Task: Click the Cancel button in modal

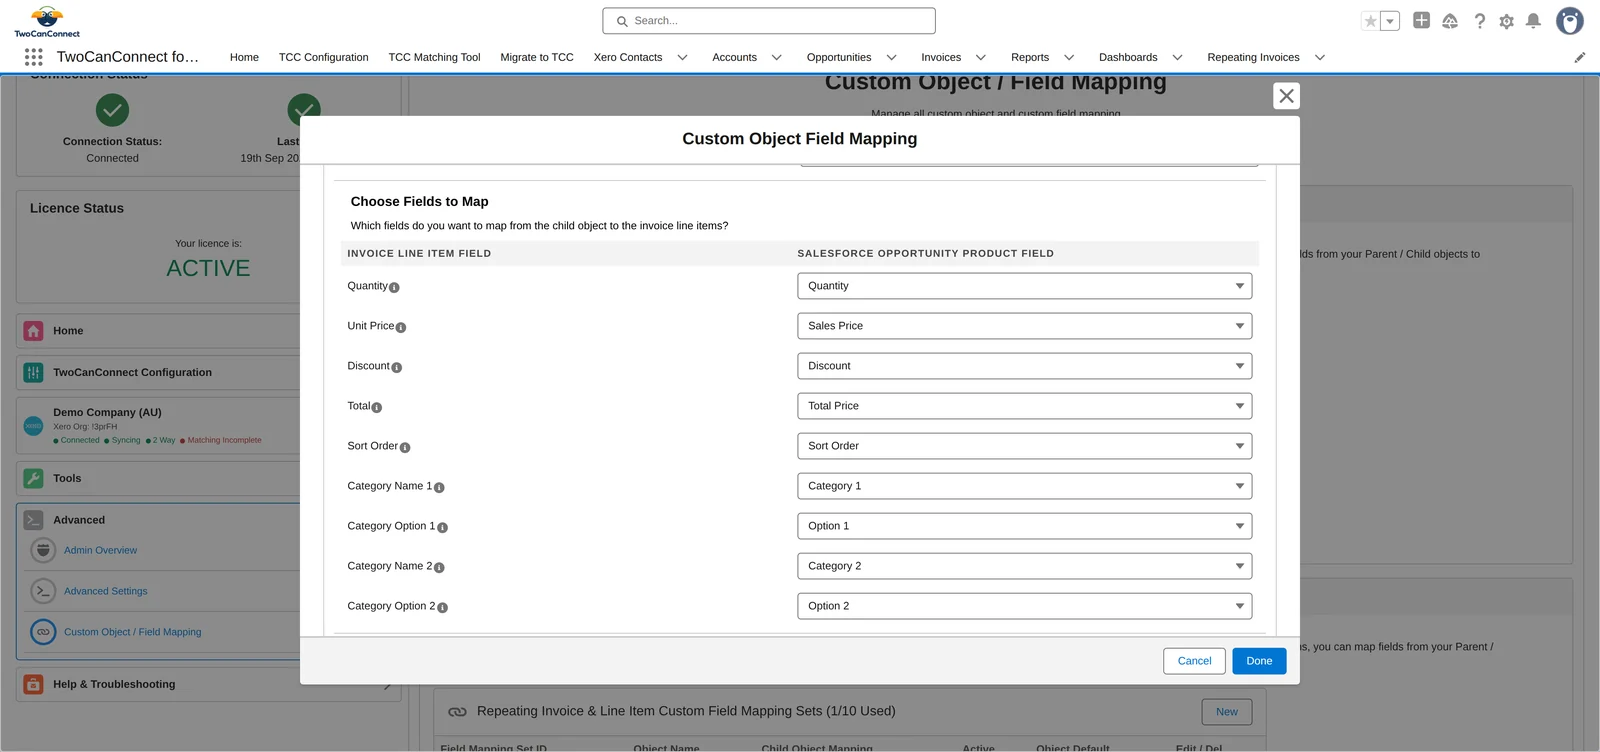Action: click(x=1194, y=661)
